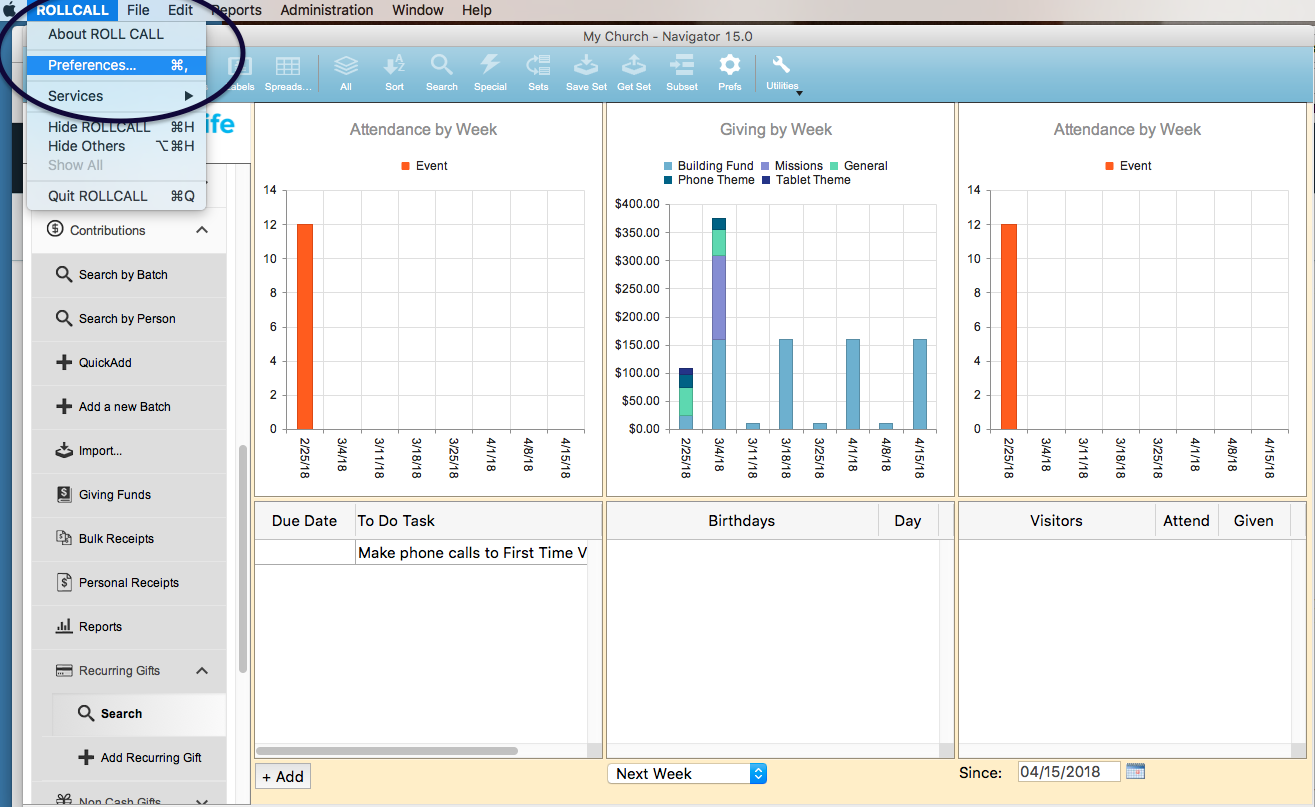This screenshot has width=1315, height=807.
Task: Click the Subset toolbar icon
Action: 682,66
